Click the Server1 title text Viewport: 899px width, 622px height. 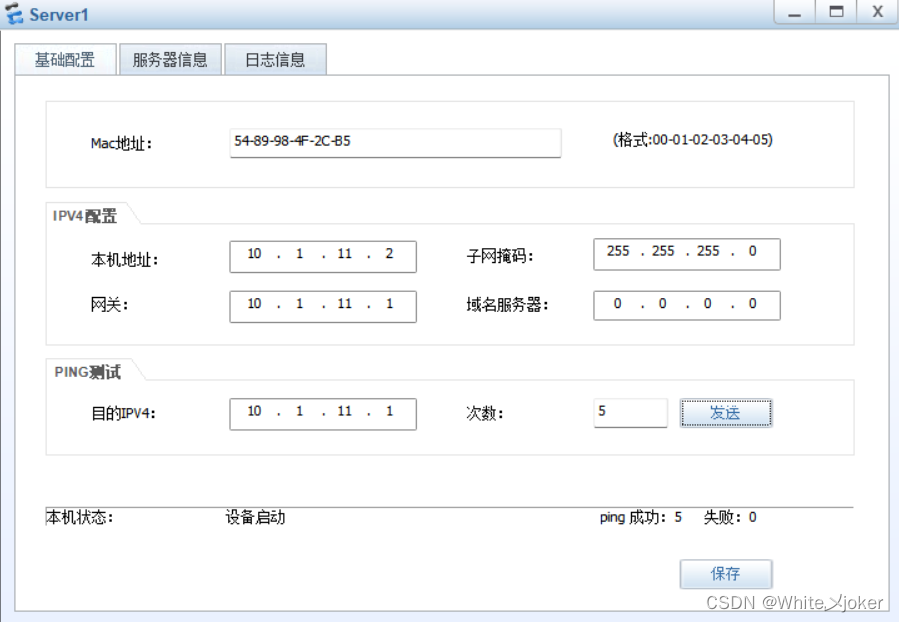[x=59, y=15]
